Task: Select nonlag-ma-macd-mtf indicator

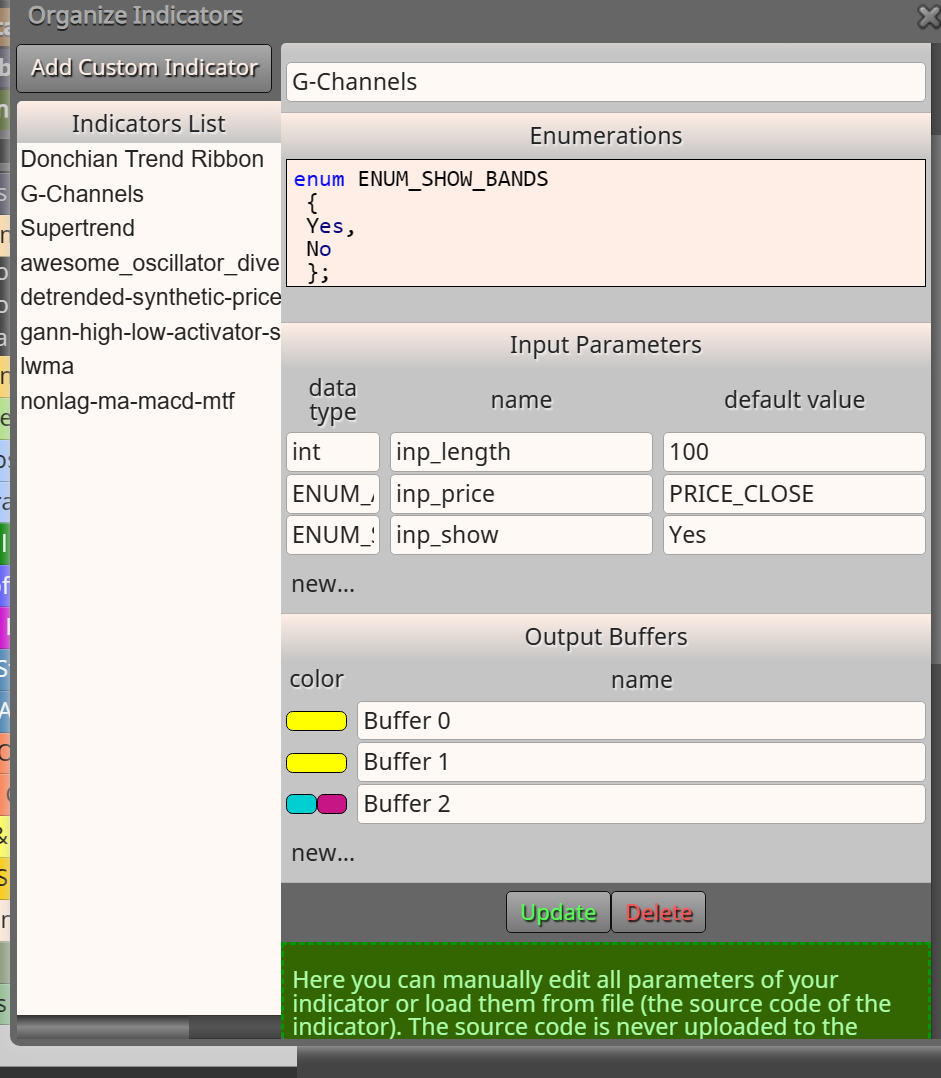Action: (x=128, y=401)
